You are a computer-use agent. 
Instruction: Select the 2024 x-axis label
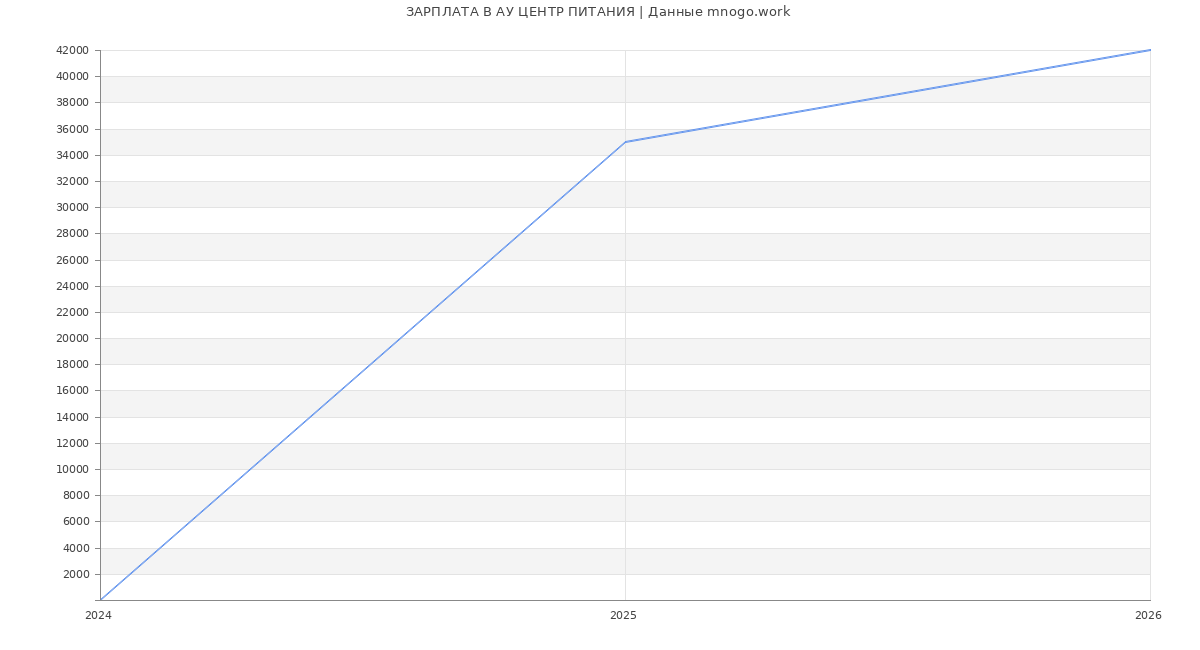tap(98, 616)
